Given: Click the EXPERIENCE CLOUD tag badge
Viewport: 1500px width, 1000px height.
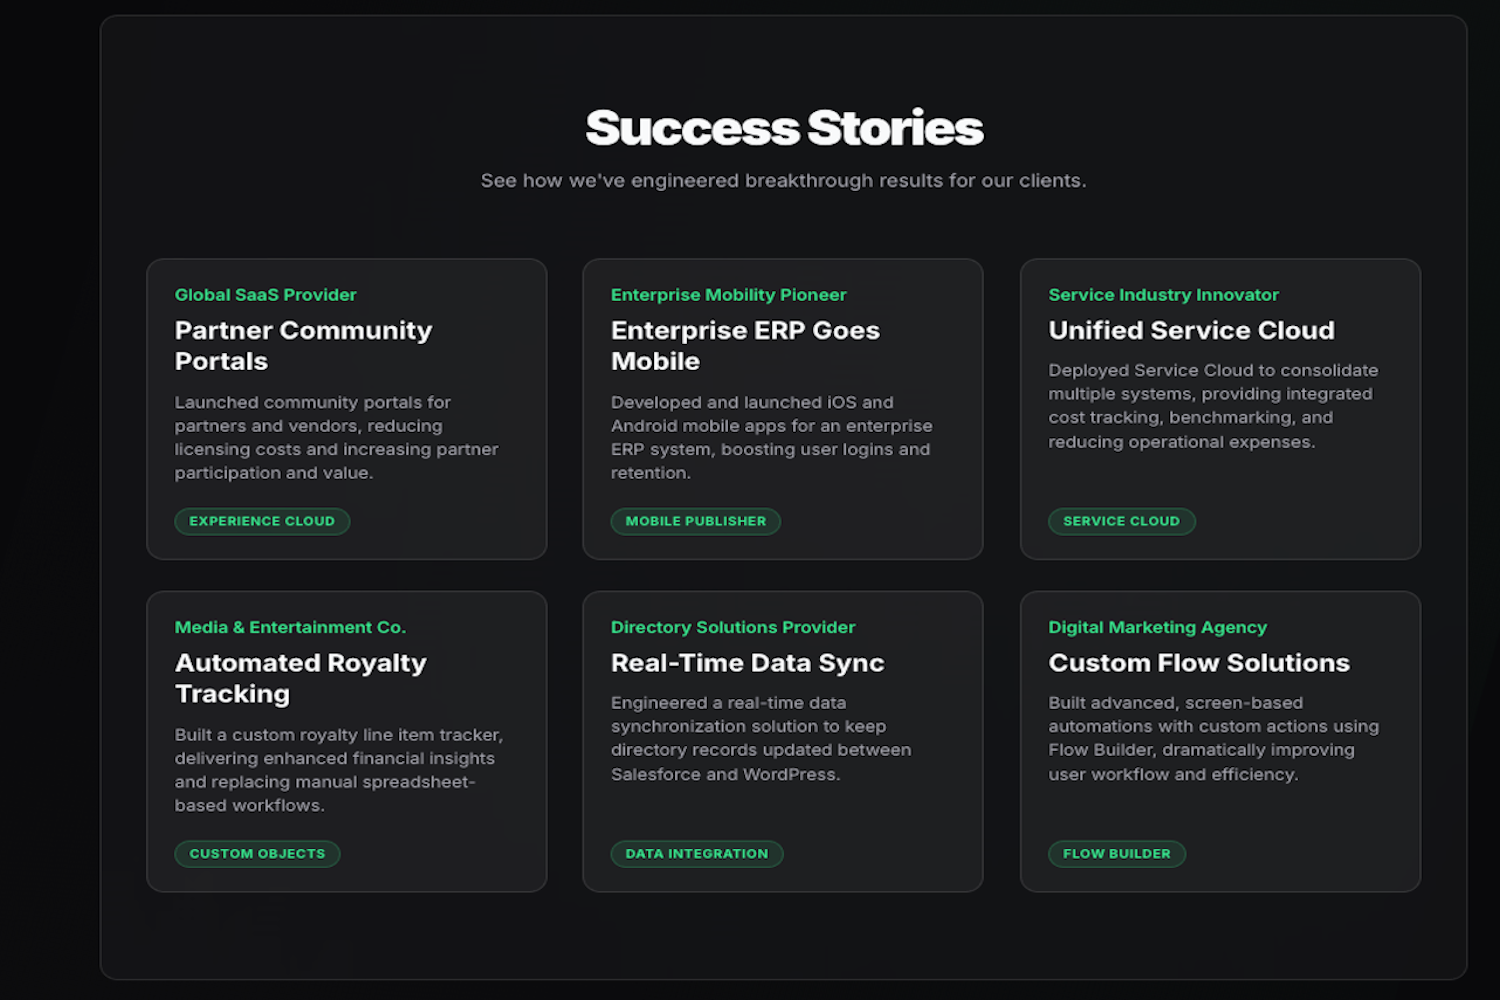Looking at the screenshot, I should [262, 521].
